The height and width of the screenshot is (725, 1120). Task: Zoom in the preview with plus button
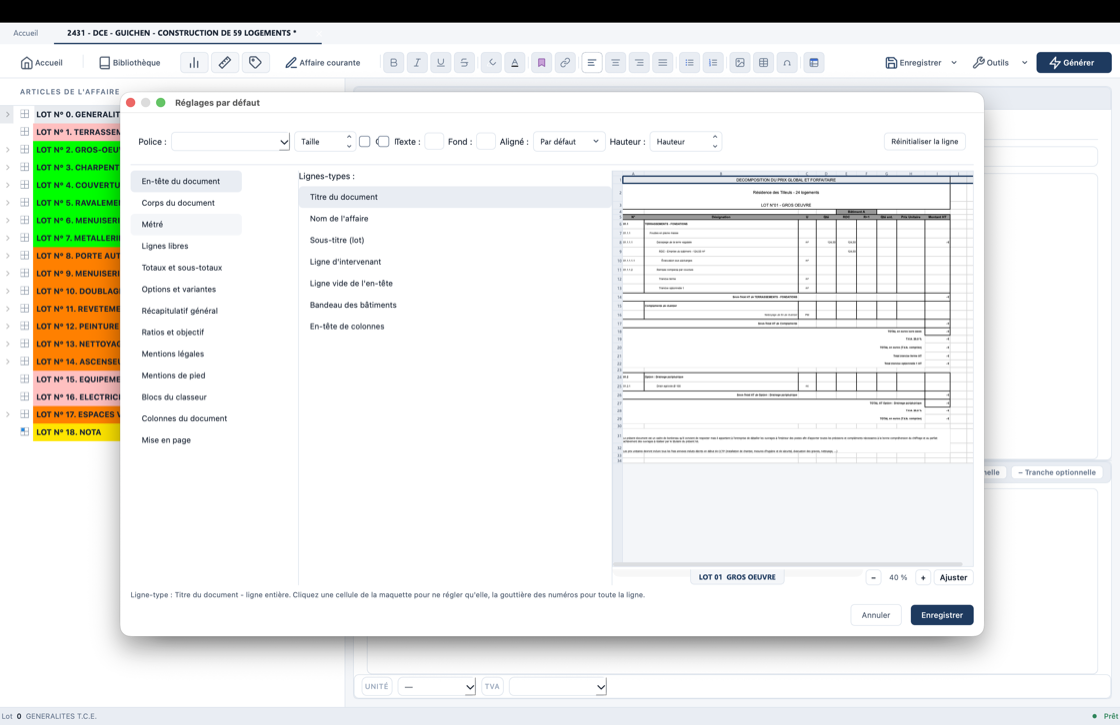[923, 578]
